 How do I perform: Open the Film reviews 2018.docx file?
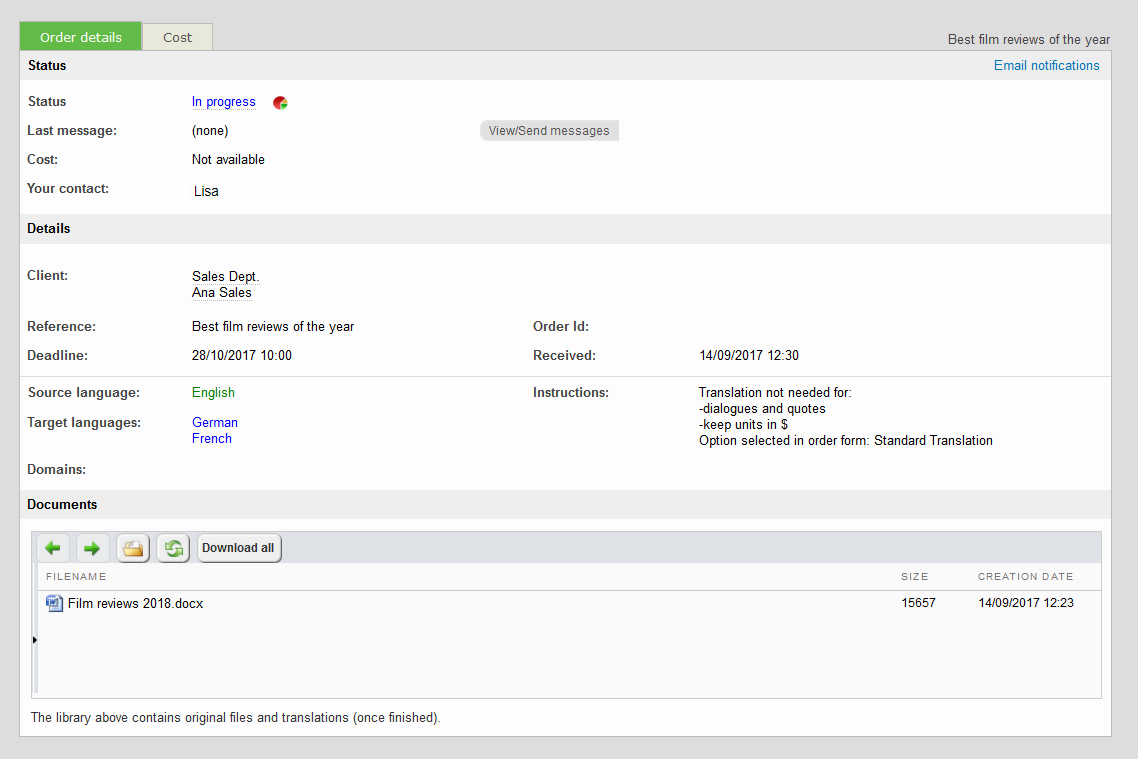(135, 604)
